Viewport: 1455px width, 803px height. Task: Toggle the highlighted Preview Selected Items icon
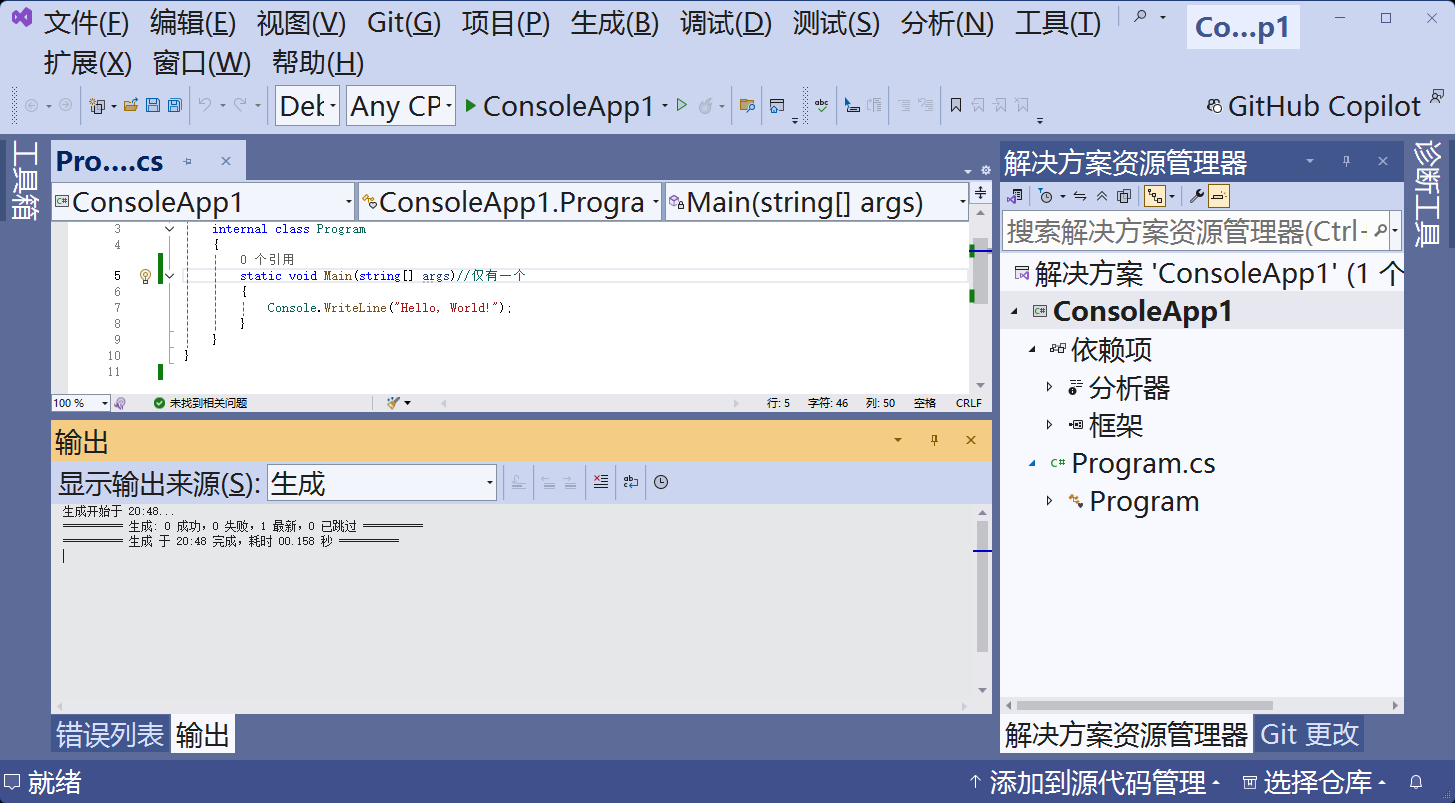(x=1219, y=196)
